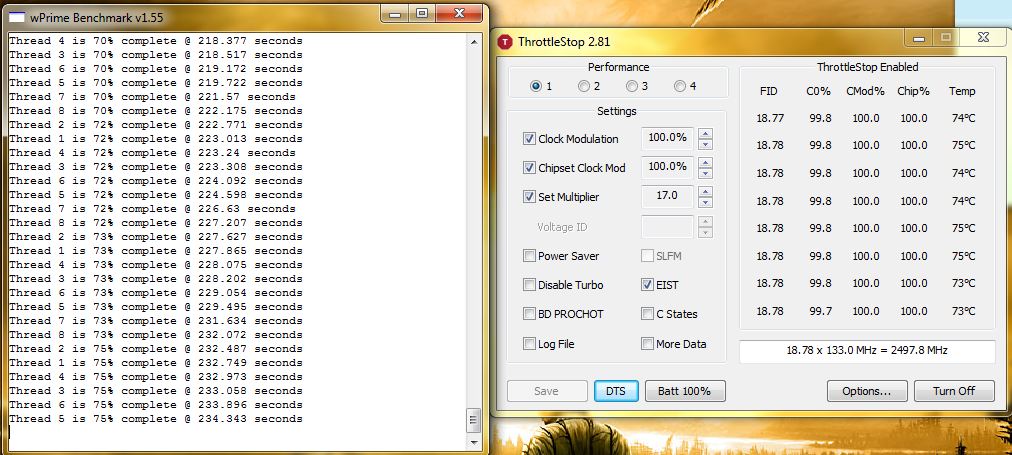Decrease Set Multiplier with down arrow
Image resolution: width=1012 pixels, height=455 pixels.
pos(706,203)
